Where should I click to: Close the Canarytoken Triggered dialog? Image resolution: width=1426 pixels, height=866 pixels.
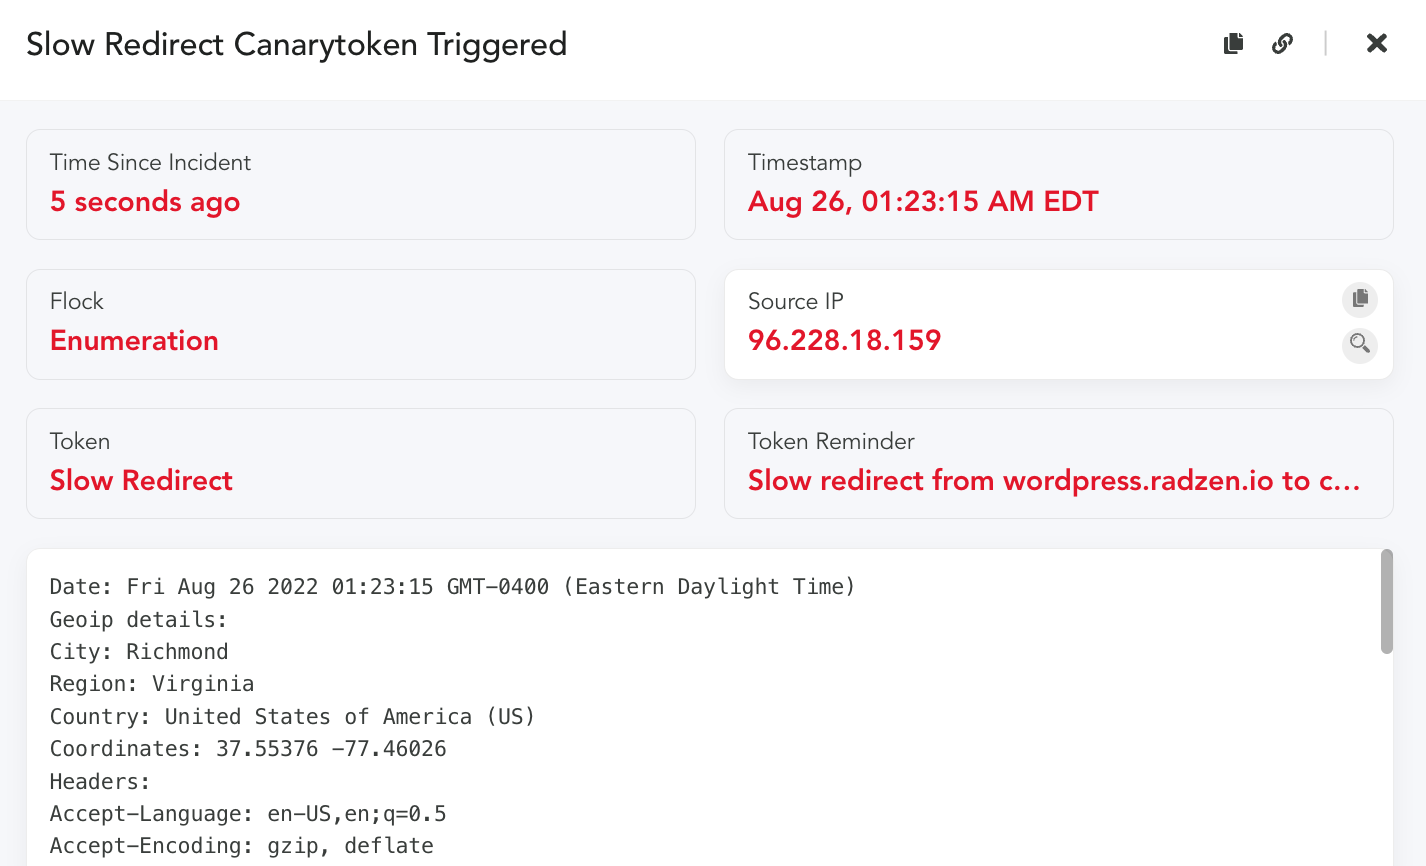(1377, 43)
